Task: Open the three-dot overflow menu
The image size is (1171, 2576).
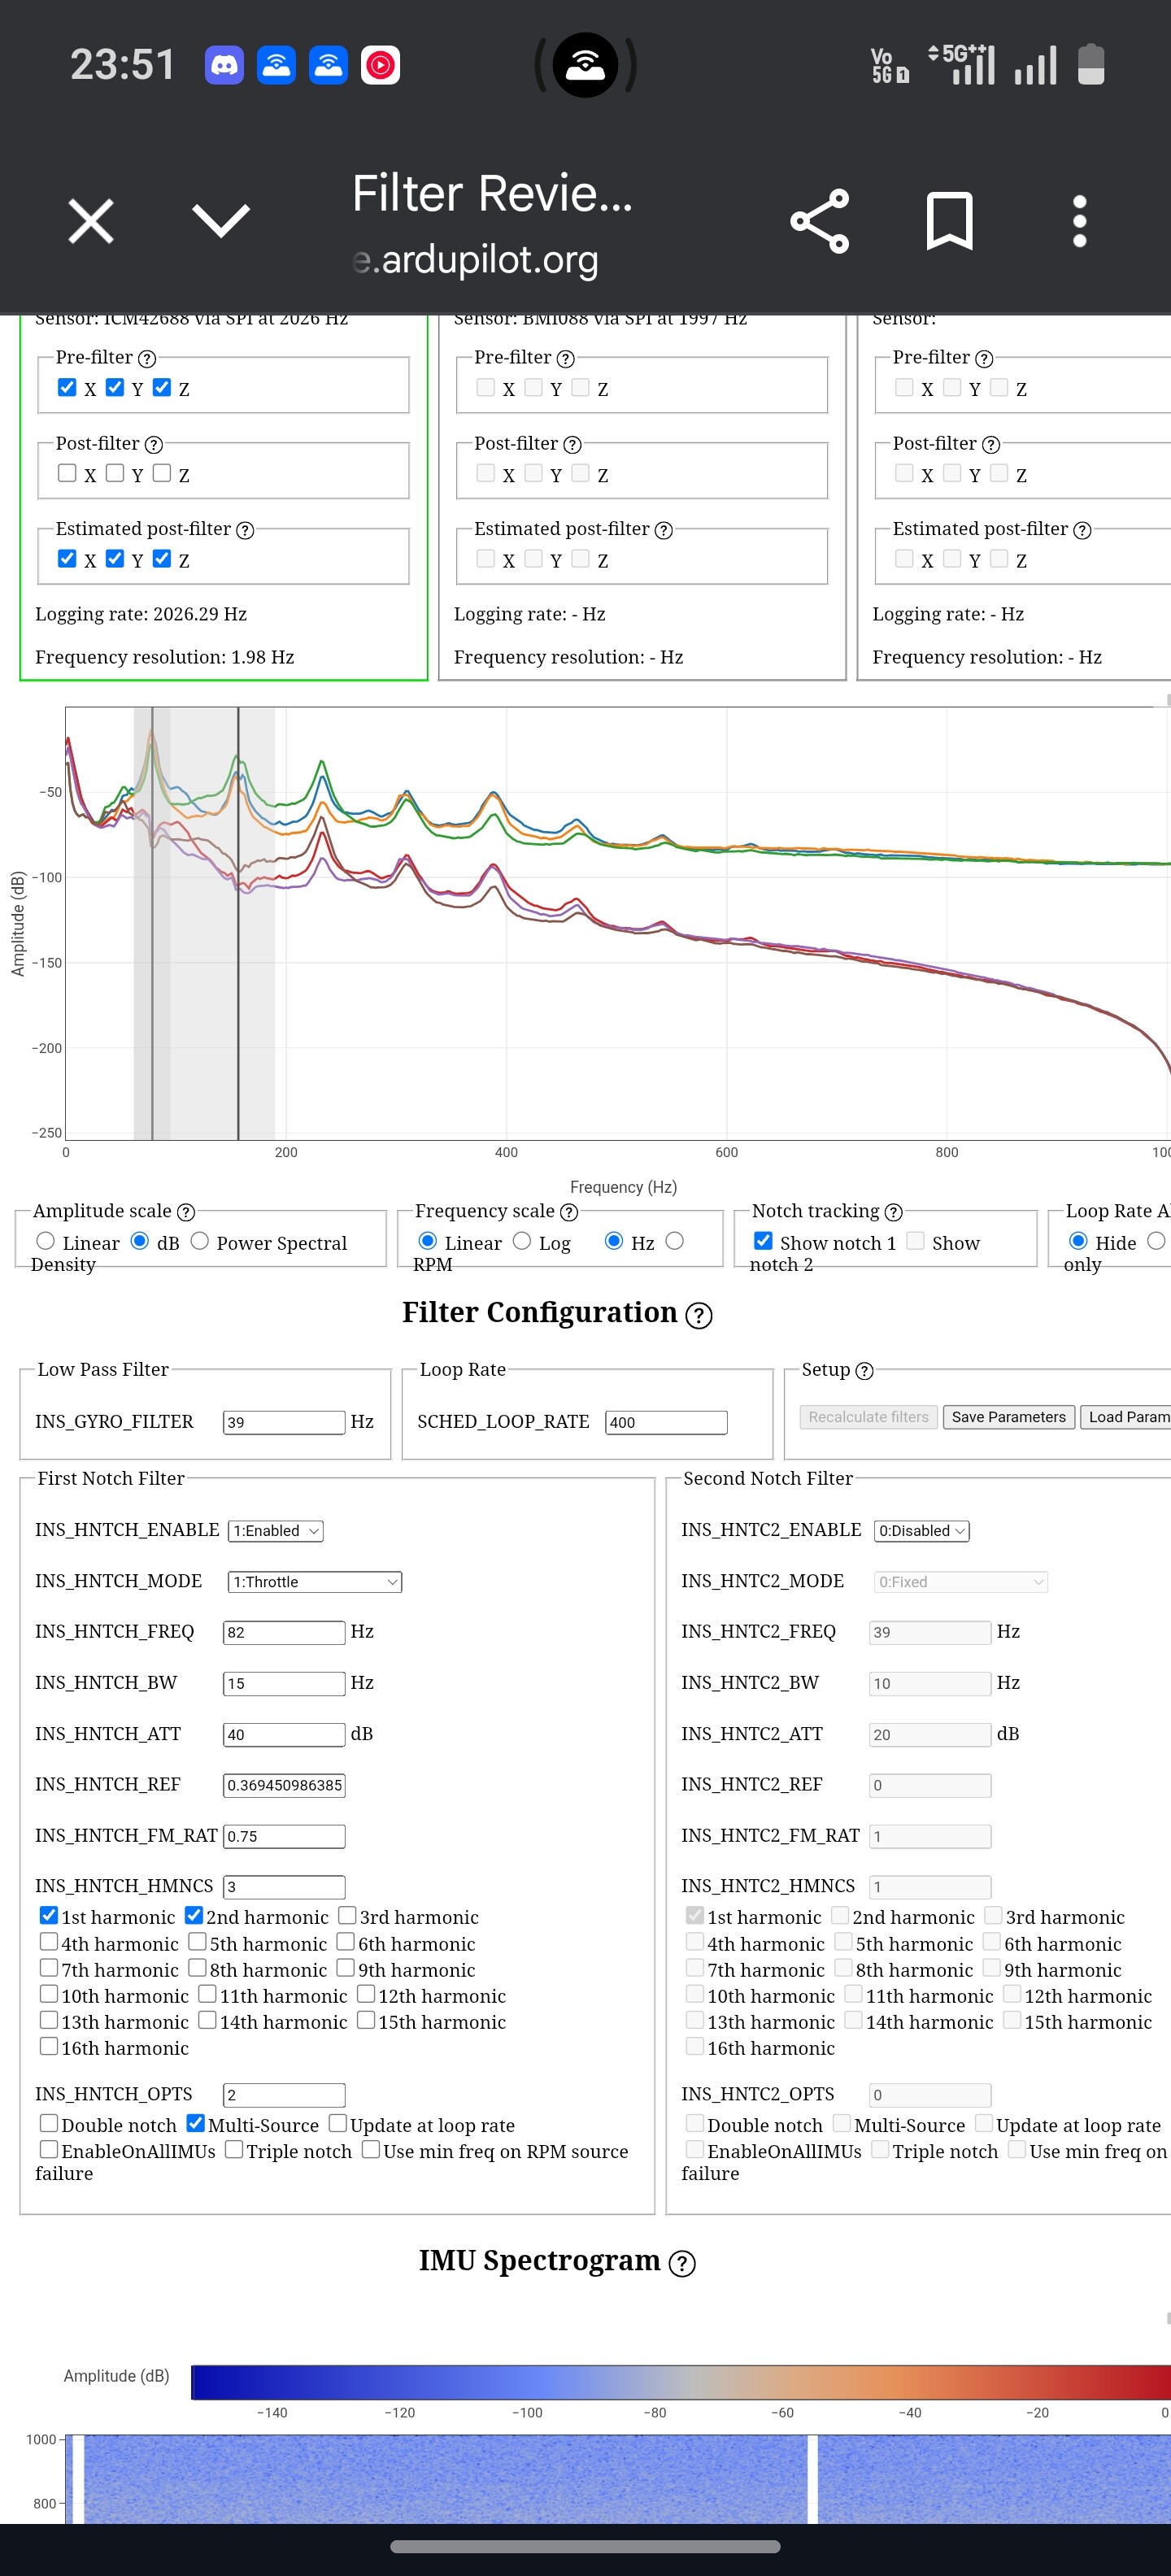Action: 1079,221
